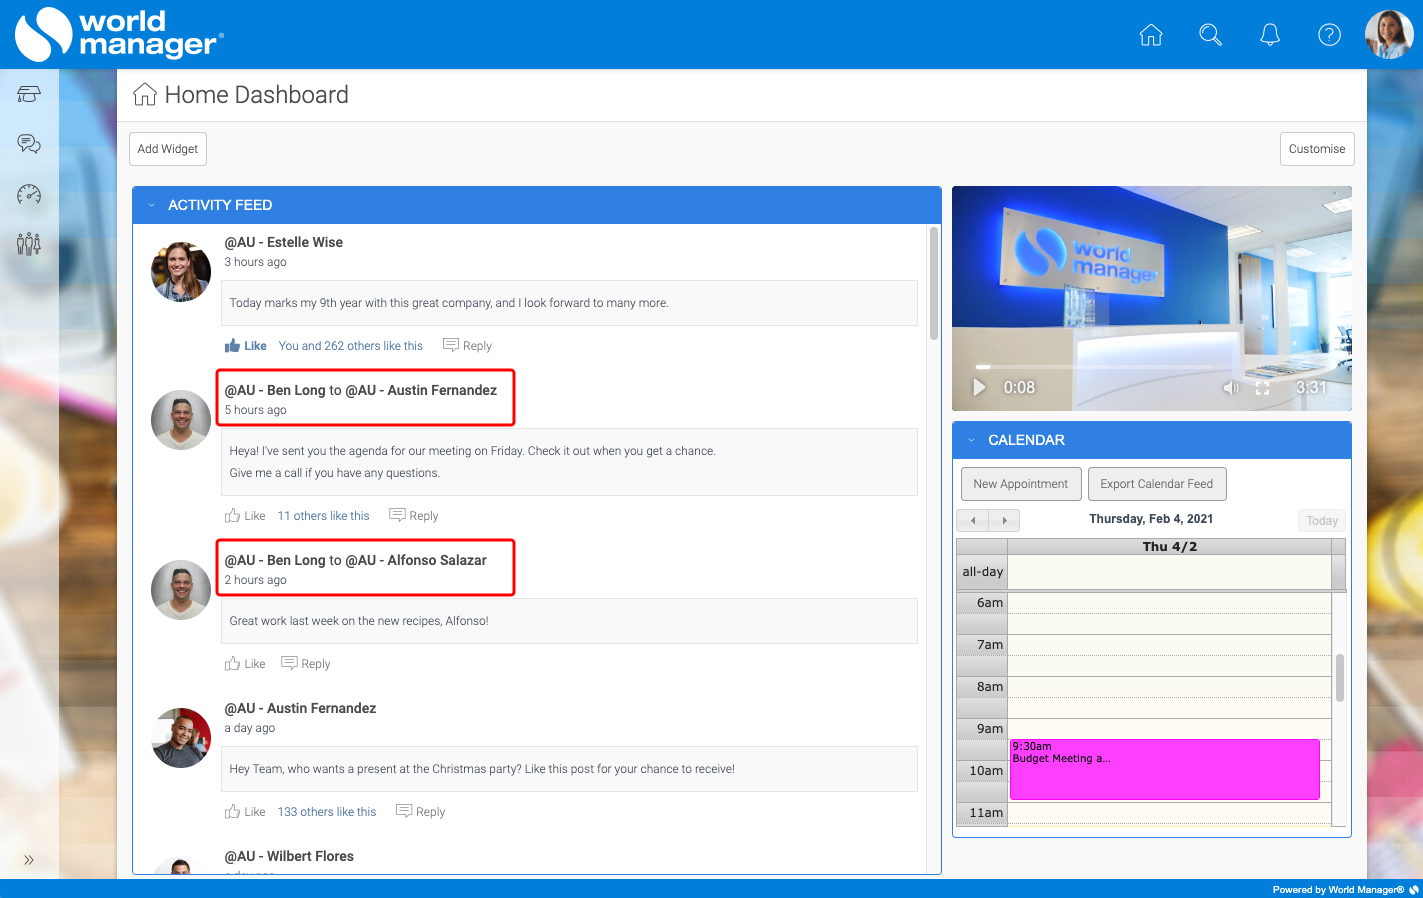
Task: Reply to Estelle Wise's post
Action: pos(467,346)
